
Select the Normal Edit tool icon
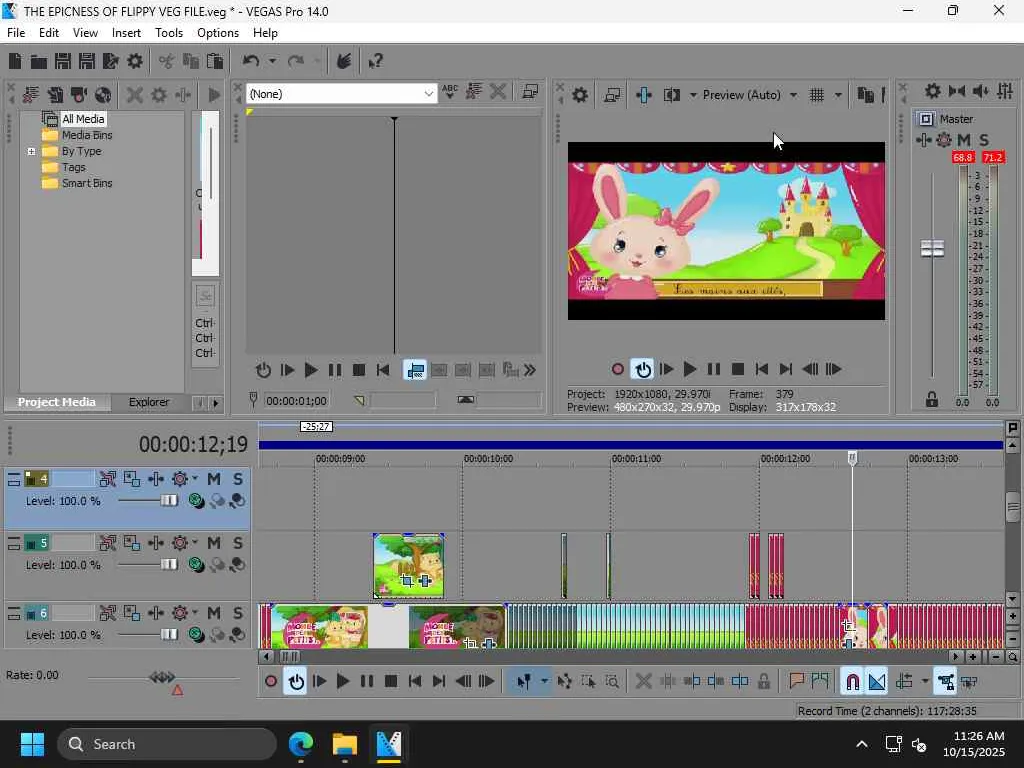tap(523, 681)
